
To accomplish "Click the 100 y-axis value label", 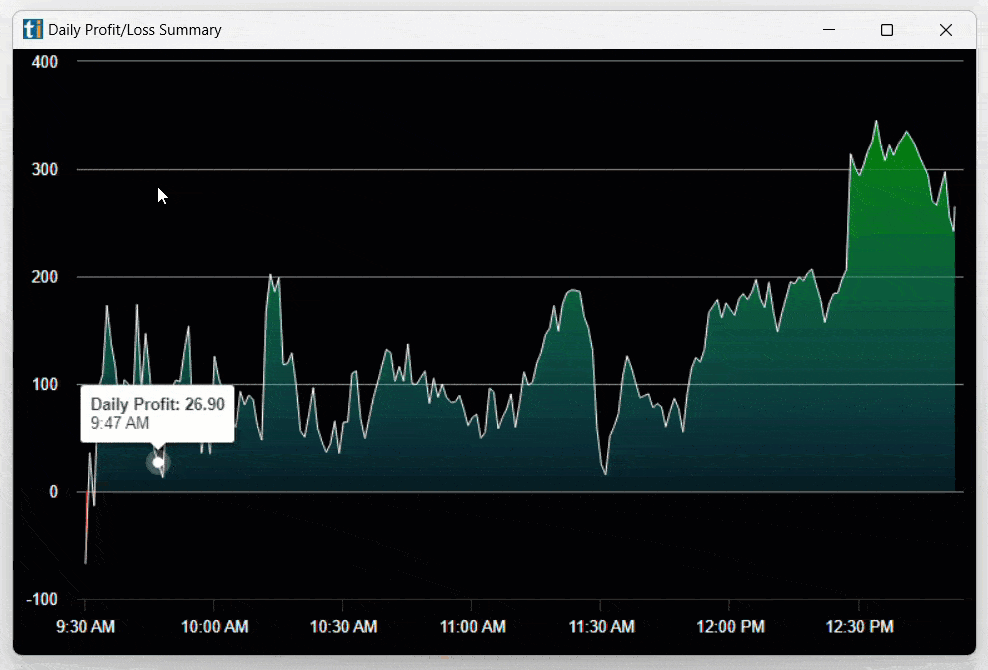I will pos(47,385).
